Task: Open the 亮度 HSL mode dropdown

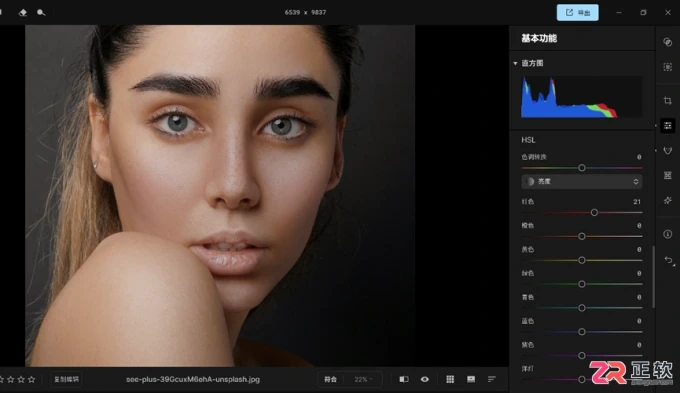Action: (x=582, y=181)
